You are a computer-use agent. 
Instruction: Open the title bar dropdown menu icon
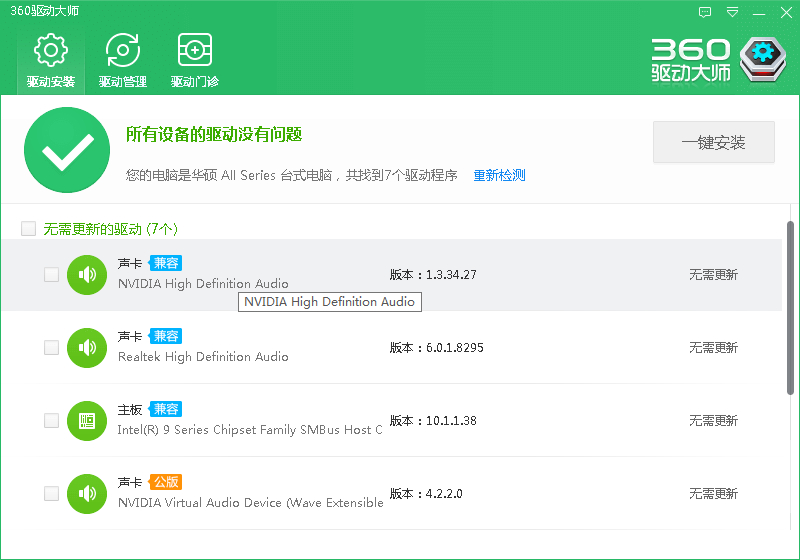click(x=732, y=12)
